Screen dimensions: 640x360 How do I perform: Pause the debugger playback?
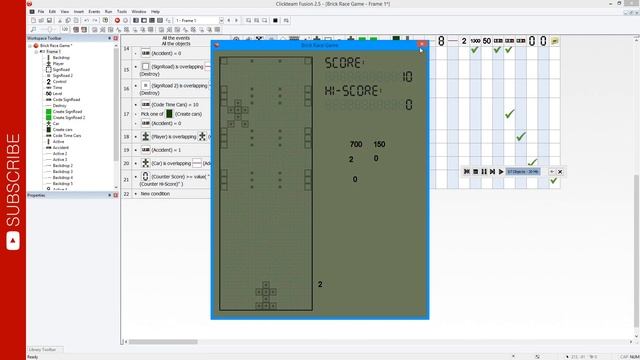(484, 172)
